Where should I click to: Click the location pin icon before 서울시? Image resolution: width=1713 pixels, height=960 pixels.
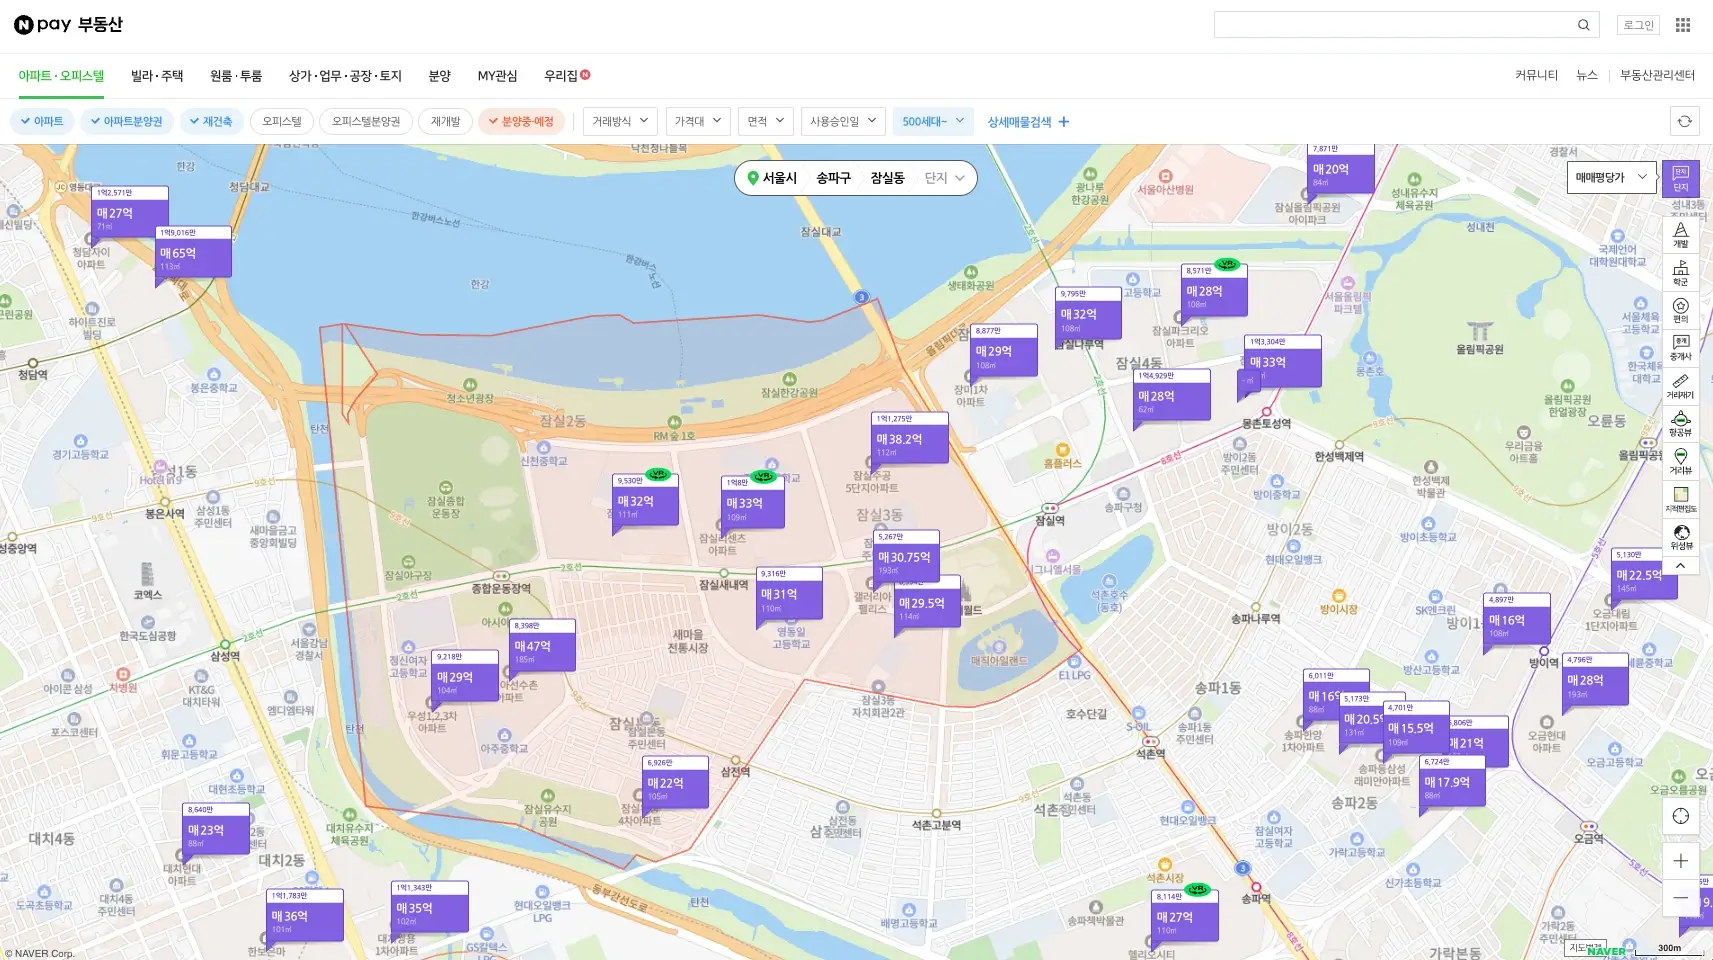pos(753,178)
